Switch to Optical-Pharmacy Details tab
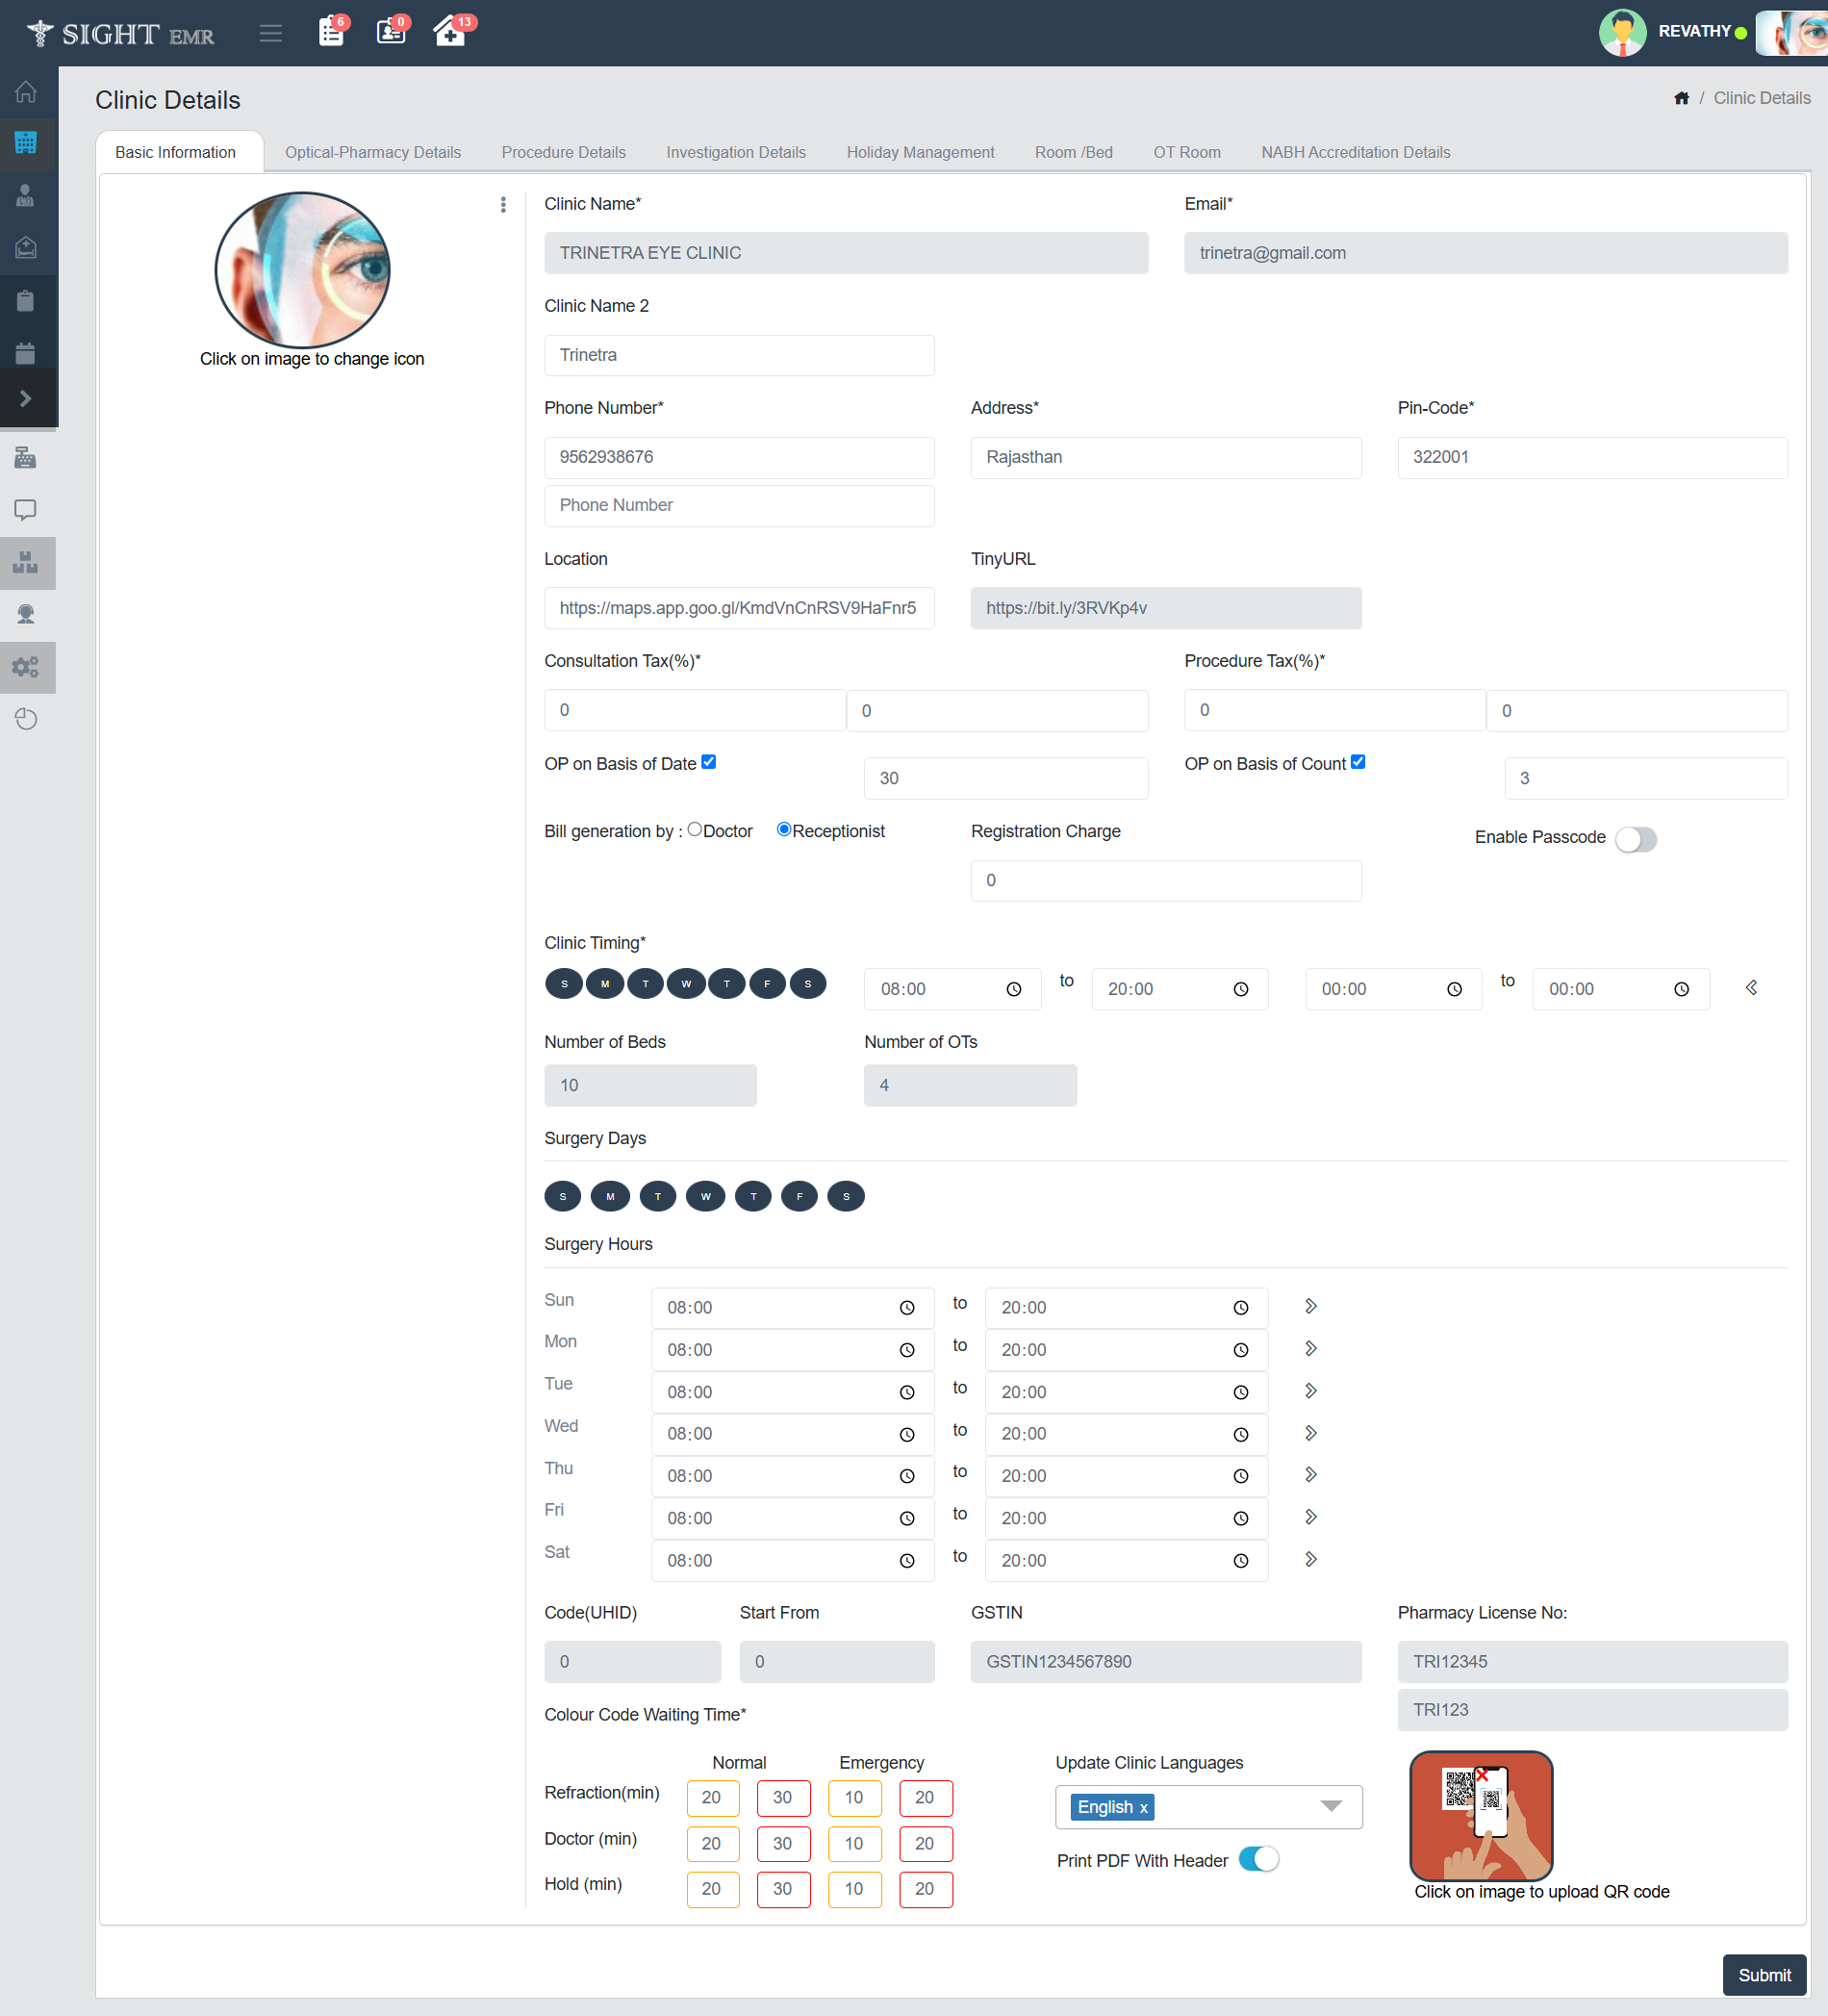This screenshot has width=1828, height=2016. tap(372, 152)
